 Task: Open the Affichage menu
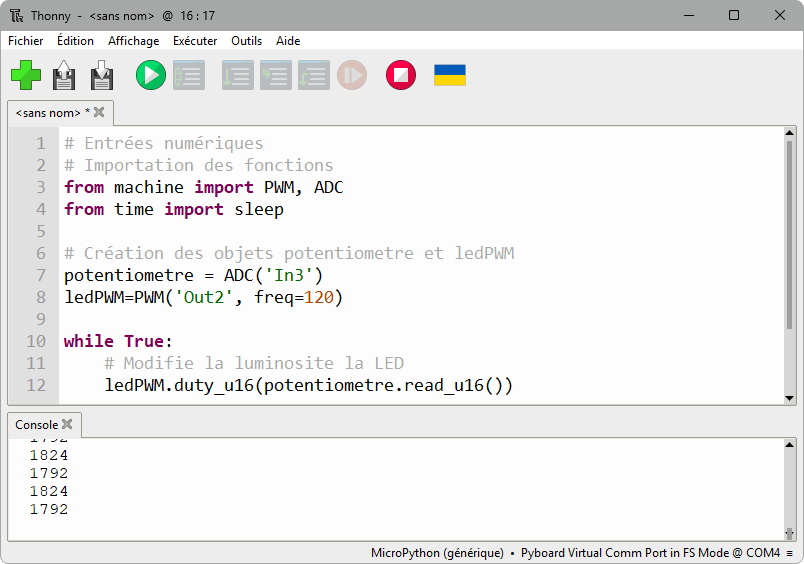tap(133, 41)
